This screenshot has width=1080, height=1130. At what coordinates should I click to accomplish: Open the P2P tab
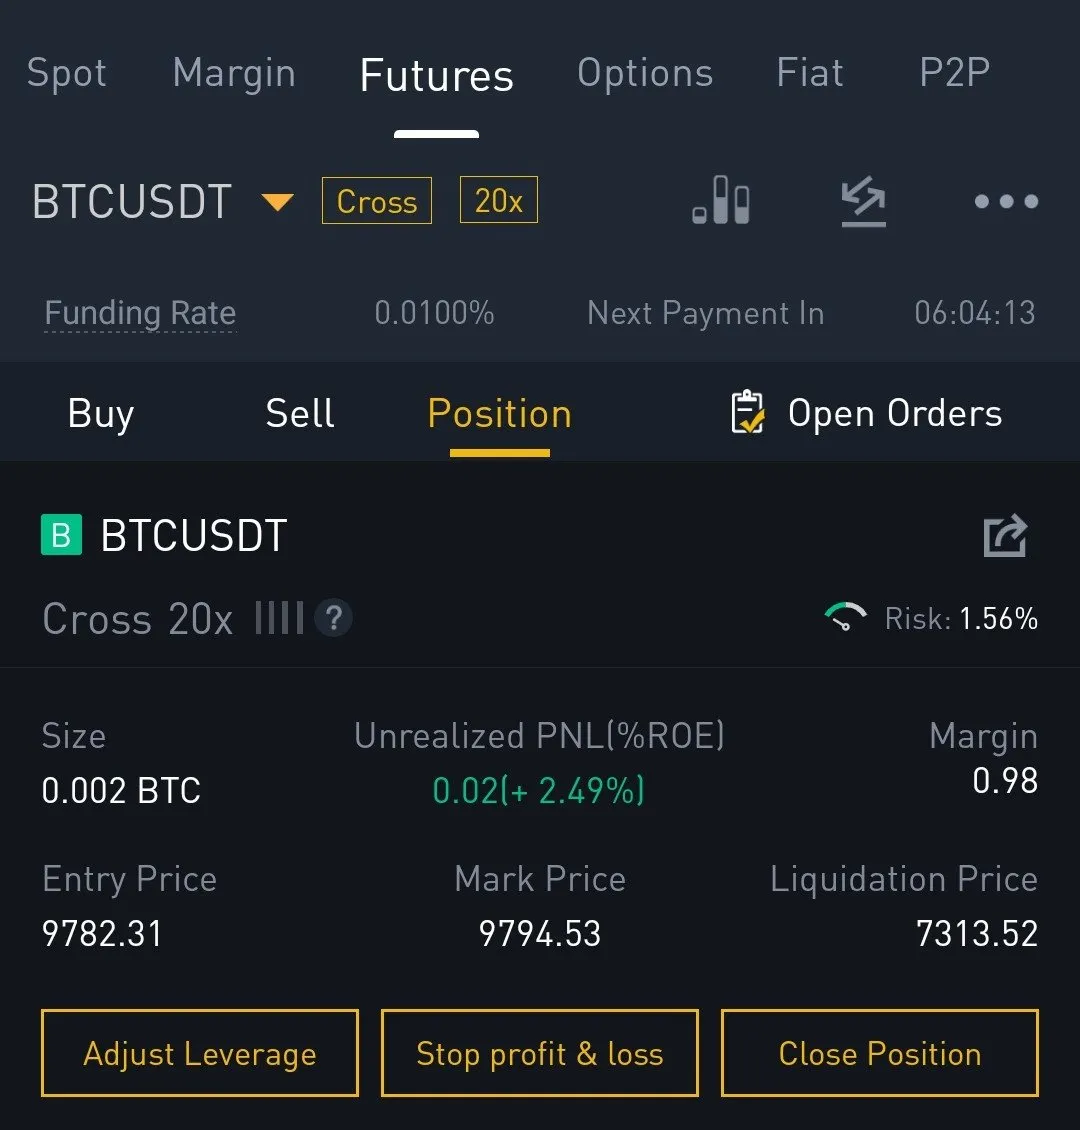pos(954,73)
